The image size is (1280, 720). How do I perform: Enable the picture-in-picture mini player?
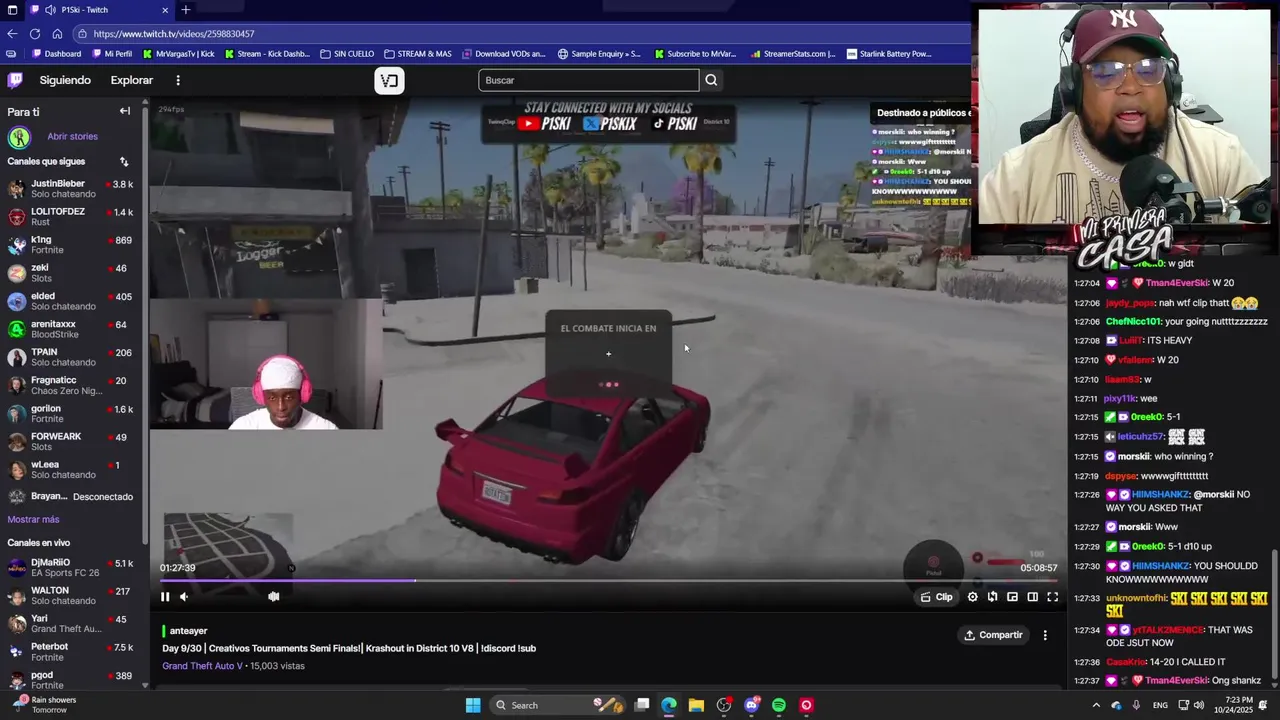point(1012,597)
